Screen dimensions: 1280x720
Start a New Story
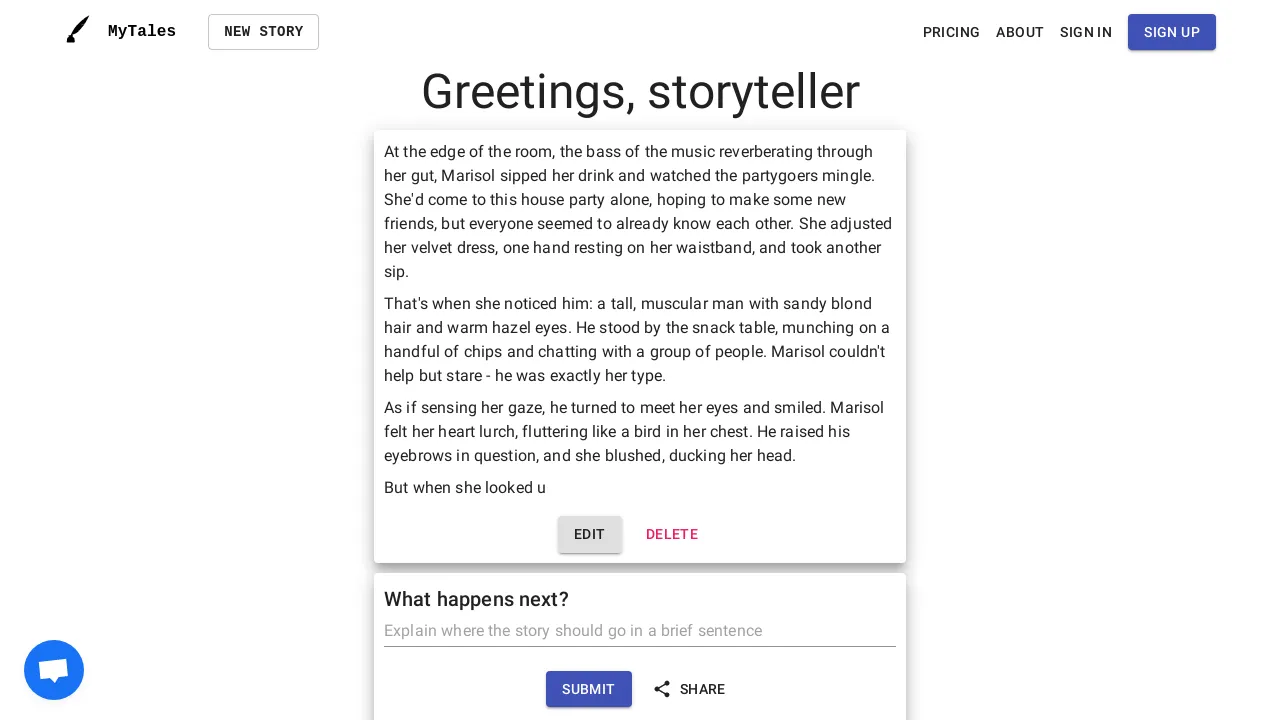click(x=263, y=32)
